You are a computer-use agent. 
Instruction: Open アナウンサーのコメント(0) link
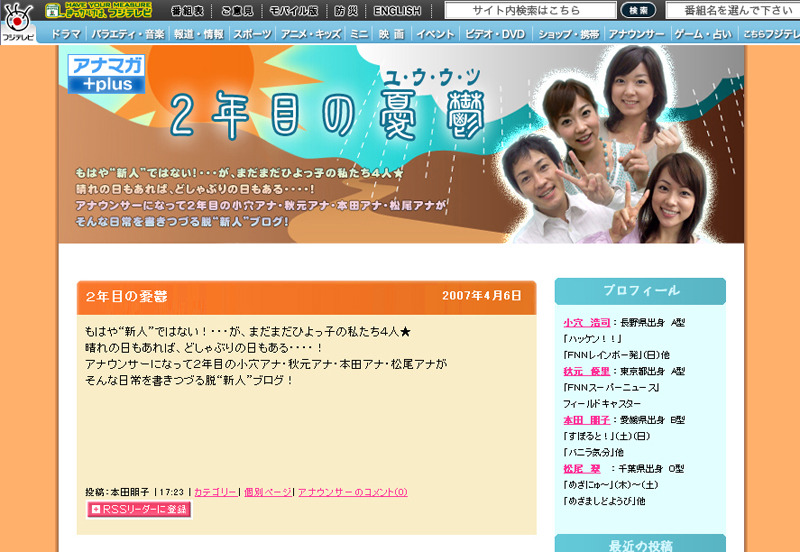353,492
